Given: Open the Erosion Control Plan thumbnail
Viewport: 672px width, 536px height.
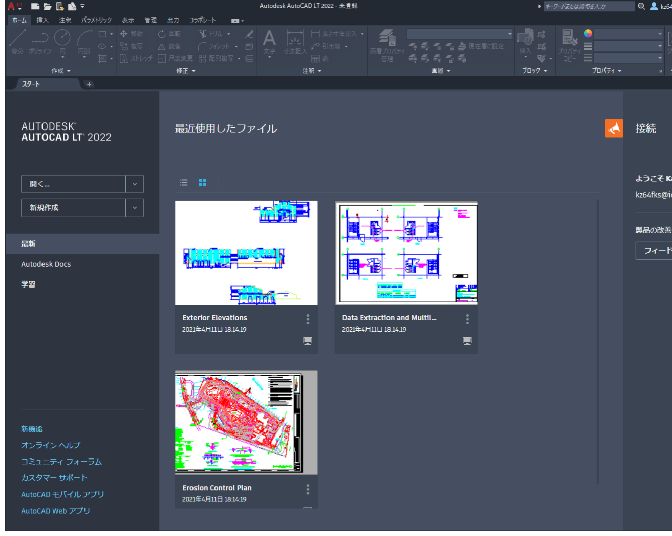Looking at the screenshot, I should tap(246, 422).
